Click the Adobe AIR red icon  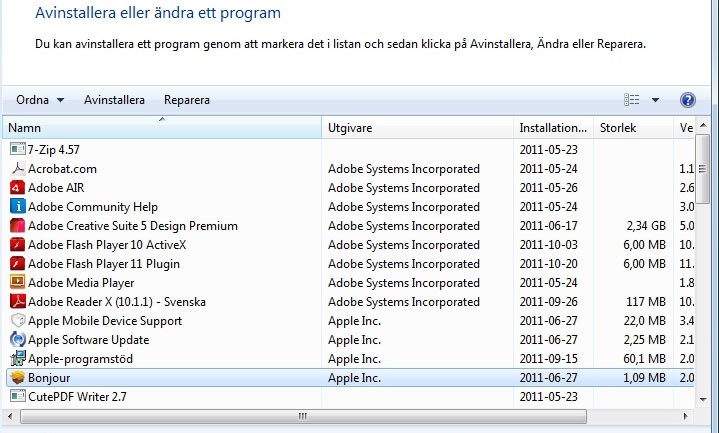coord(17,188)
